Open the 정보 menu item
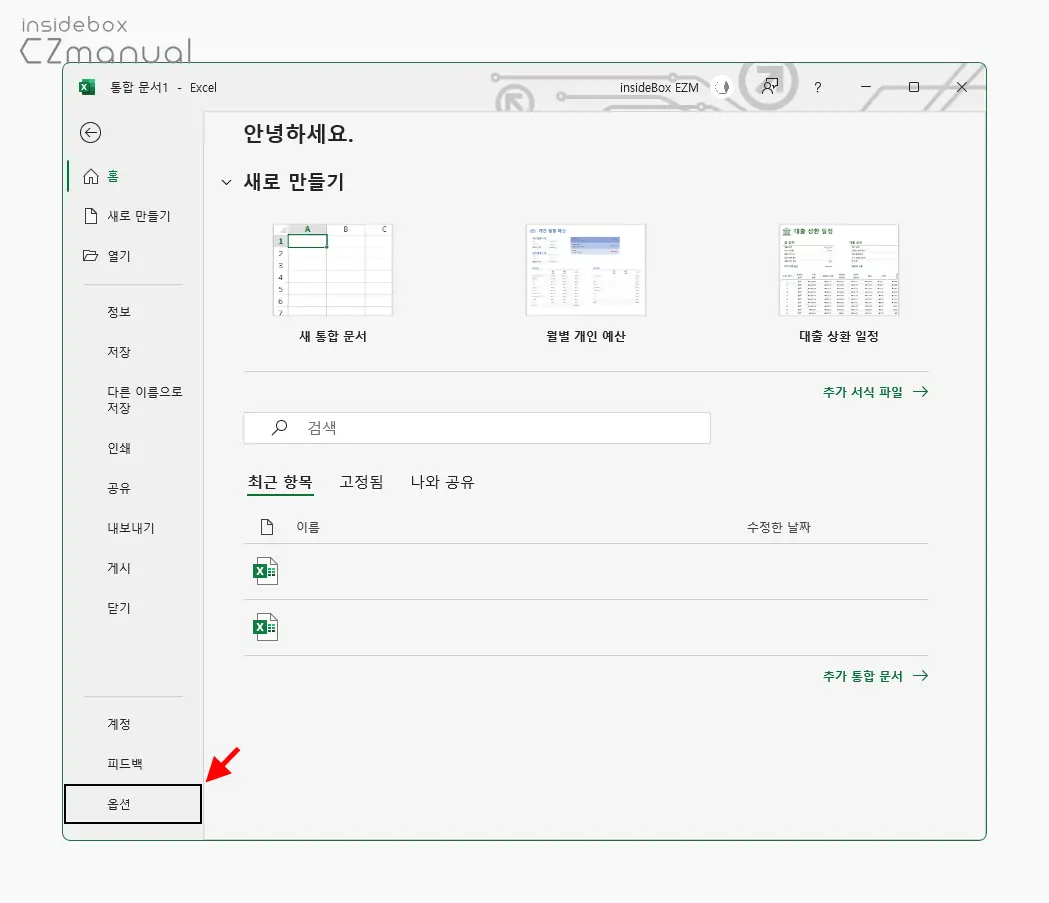 134,312
